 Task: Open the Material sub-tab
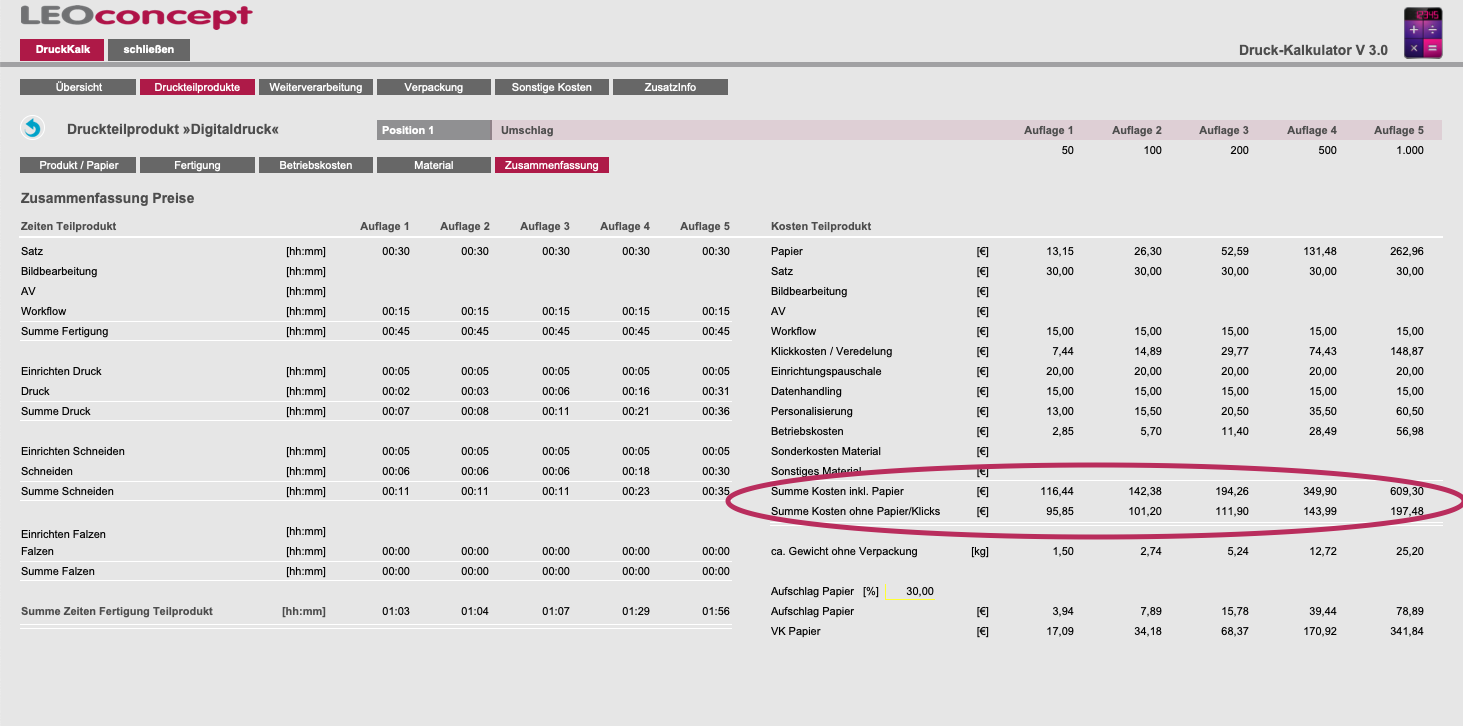pyautogui.click(x=434, y=165)
